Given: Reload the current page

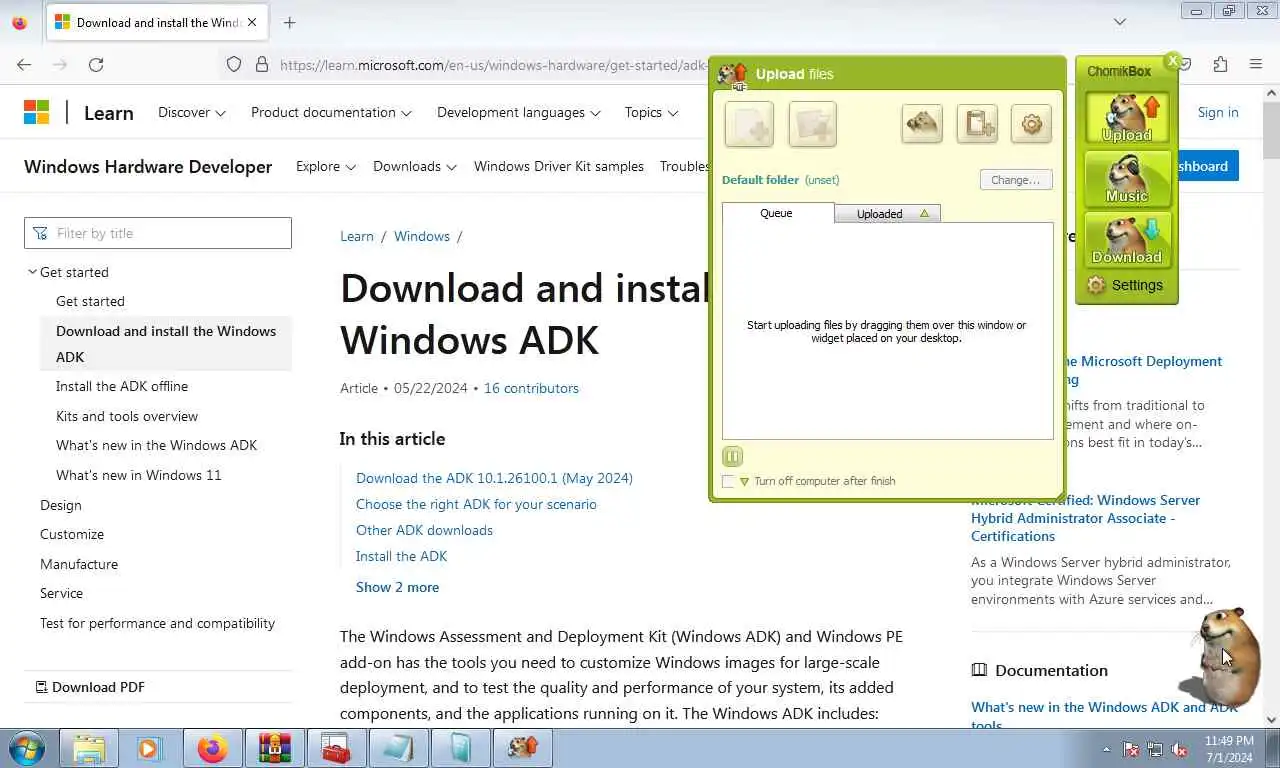Looking at the screenshot, I should click(96, 64).
